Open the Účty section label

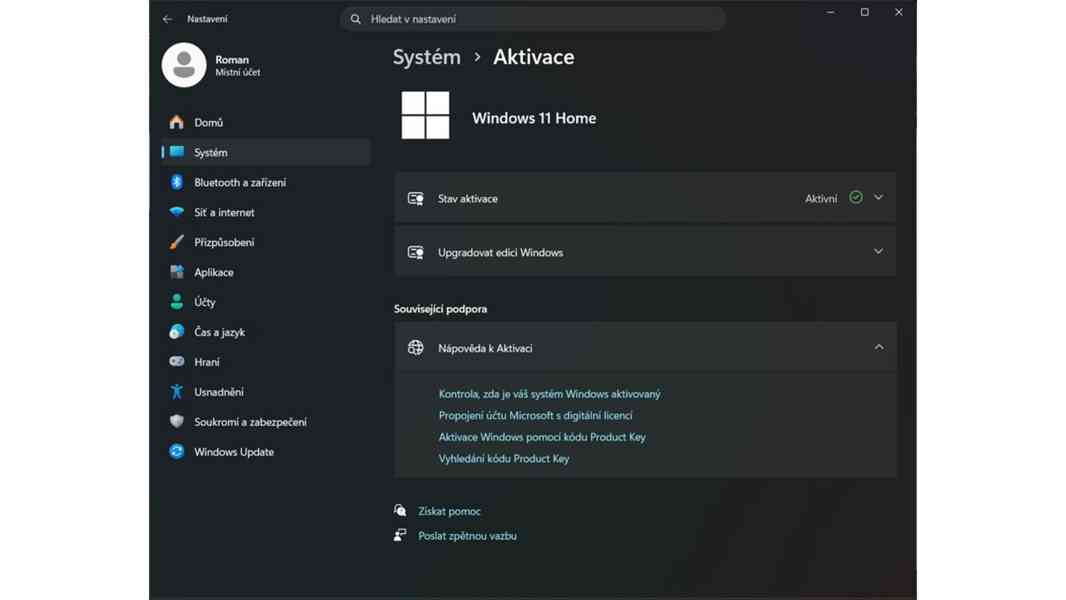point(205,302)
